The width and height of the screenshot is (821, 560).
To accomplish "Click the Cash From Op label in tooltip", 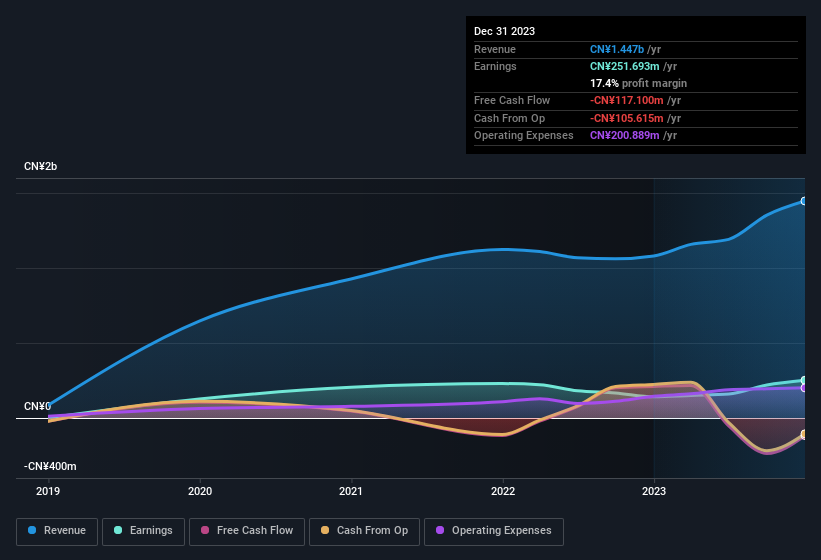I will [509, 118].
